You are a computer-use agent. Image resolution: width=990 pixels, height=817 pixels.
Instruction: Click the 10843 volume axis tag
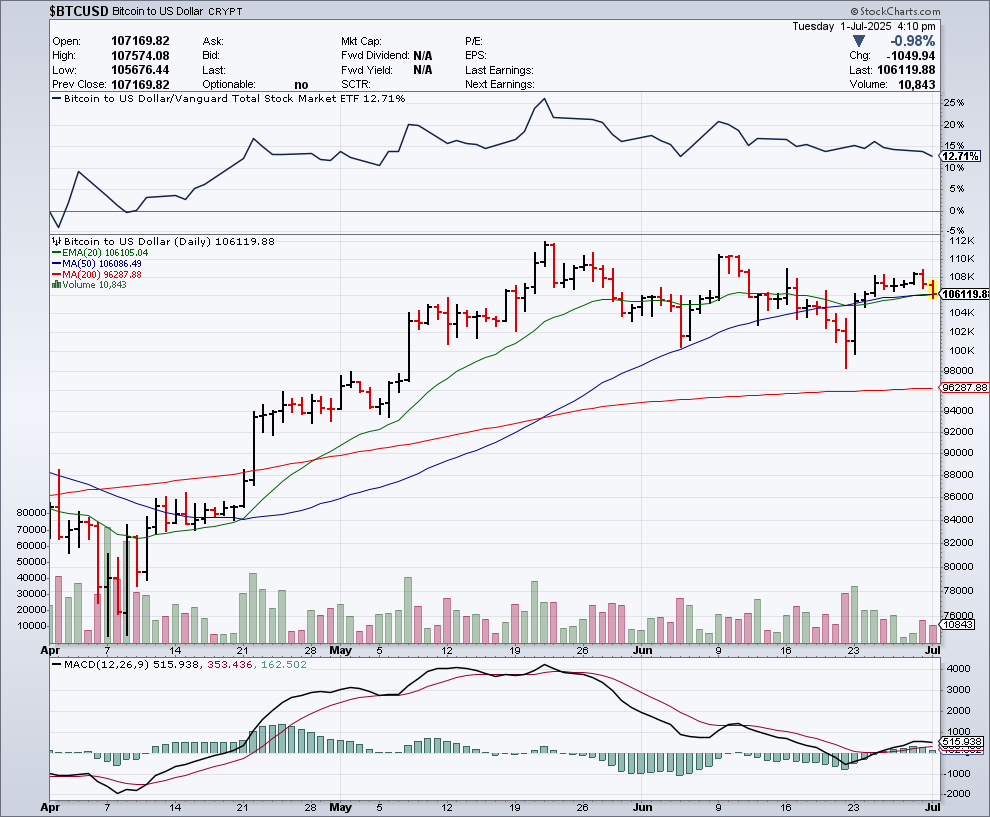[956, 624]
